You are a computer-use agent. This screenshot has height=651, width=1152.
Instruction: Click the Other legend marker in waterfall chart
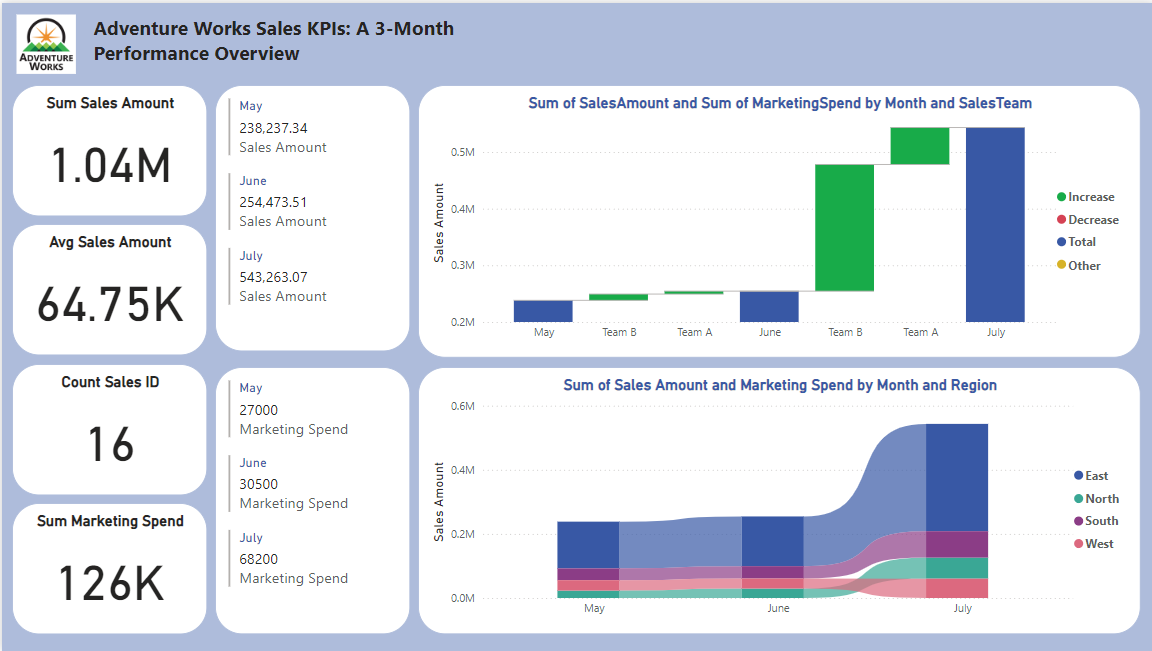1061,265
